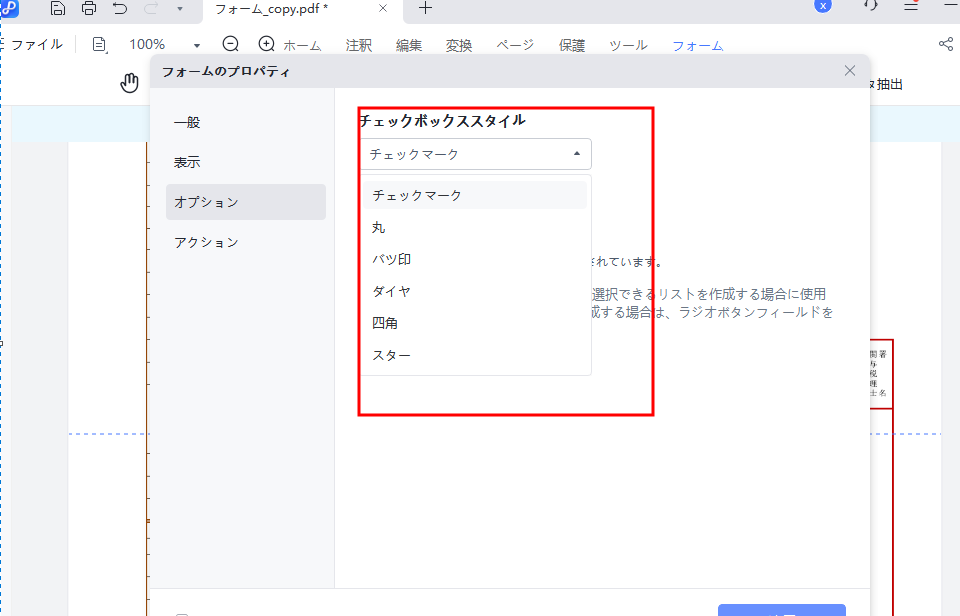
Task: Choose 丸 from the style list
Action: (x=379, y=227)
